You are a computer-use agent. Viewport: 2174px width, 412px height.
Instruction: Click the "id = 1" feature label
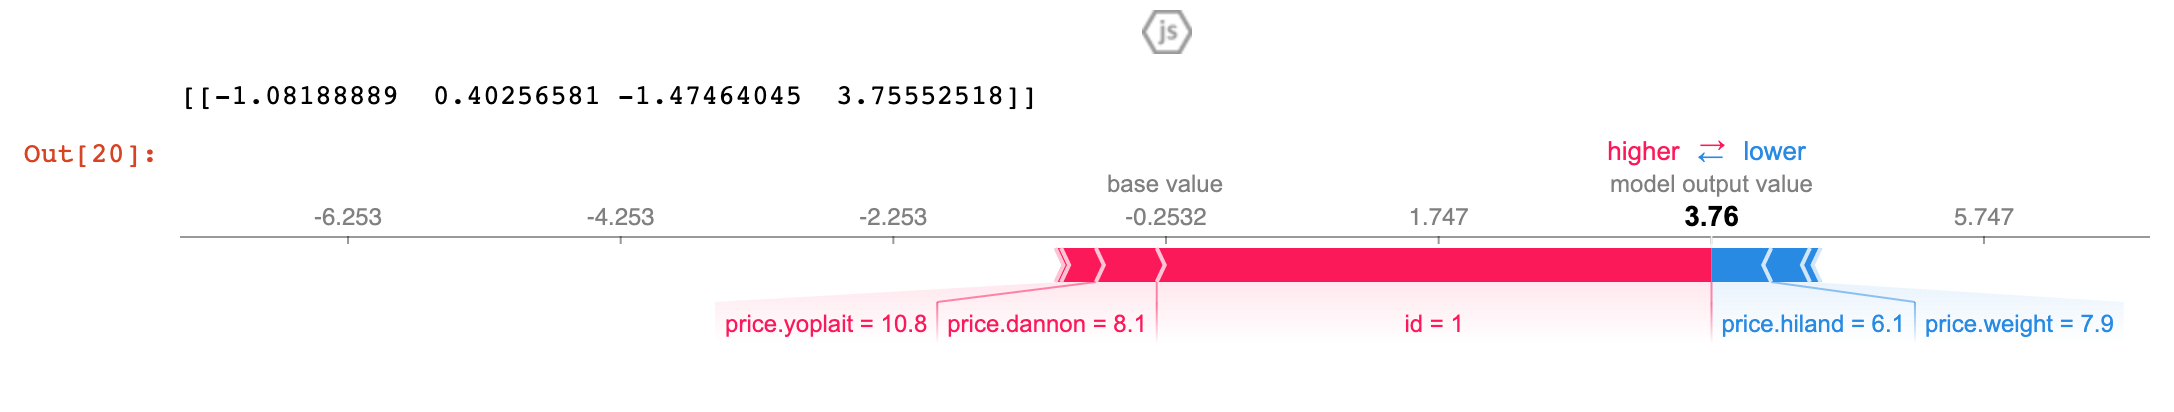click(1432, 324)
